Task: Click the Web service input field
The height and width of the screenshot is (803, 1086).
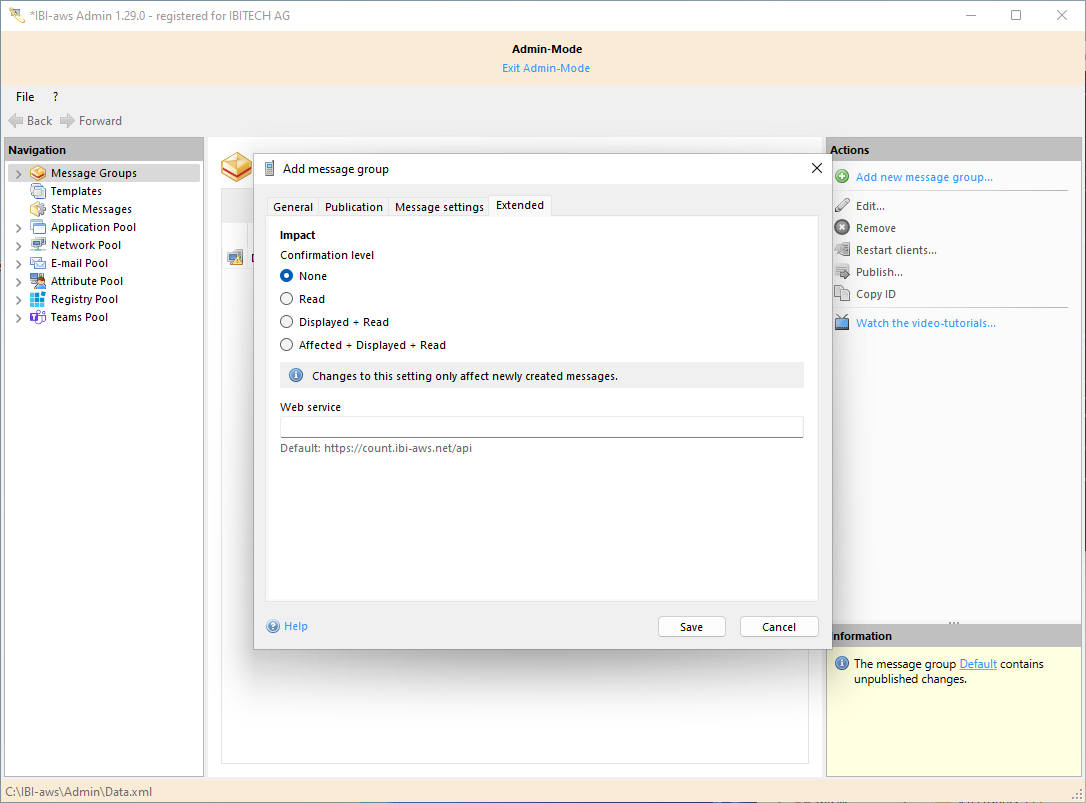Action: tap(541, 427)
